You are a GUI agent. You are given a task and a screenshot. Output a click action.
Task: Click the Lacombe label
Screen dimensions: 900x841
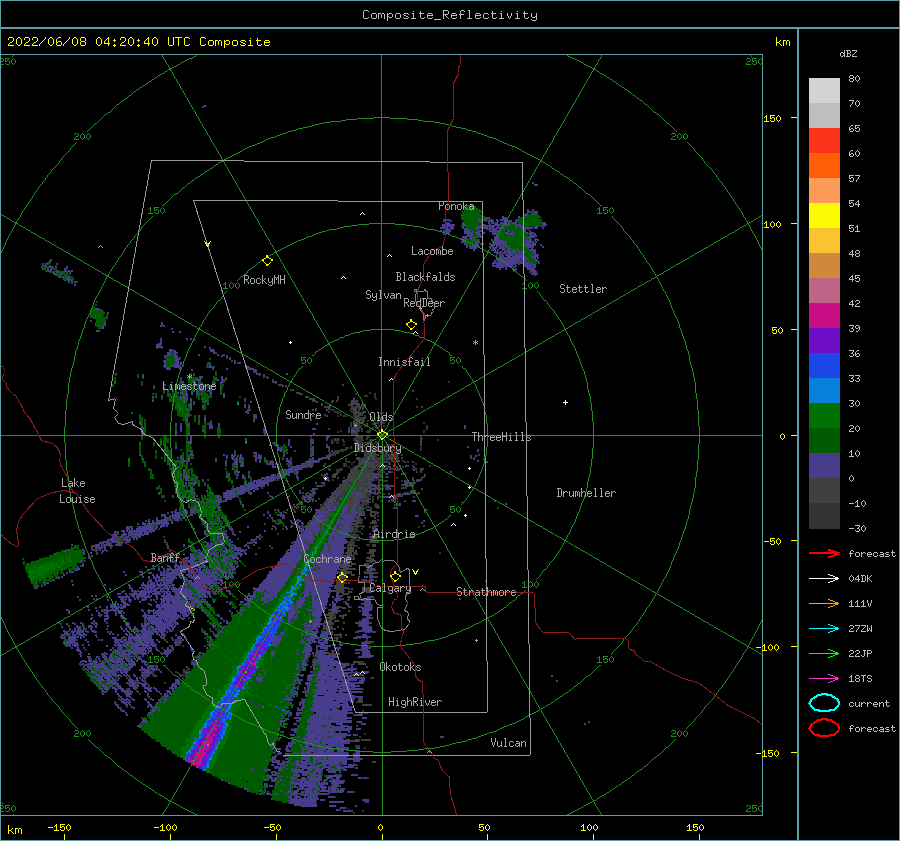pyautogui.click(x=432, y=251)
